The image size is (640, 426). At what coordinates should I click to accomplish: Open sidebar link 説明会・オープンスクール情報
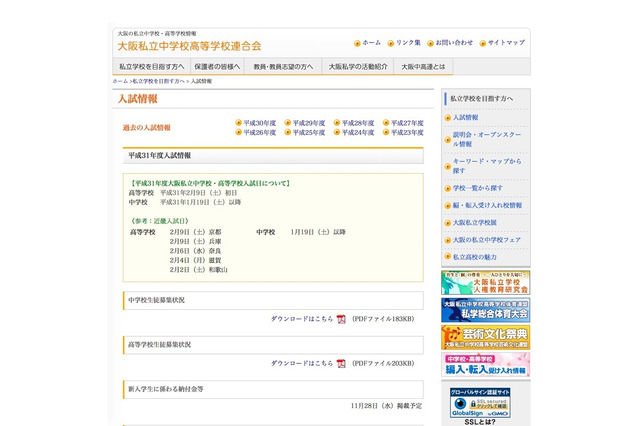pos(487,139)
